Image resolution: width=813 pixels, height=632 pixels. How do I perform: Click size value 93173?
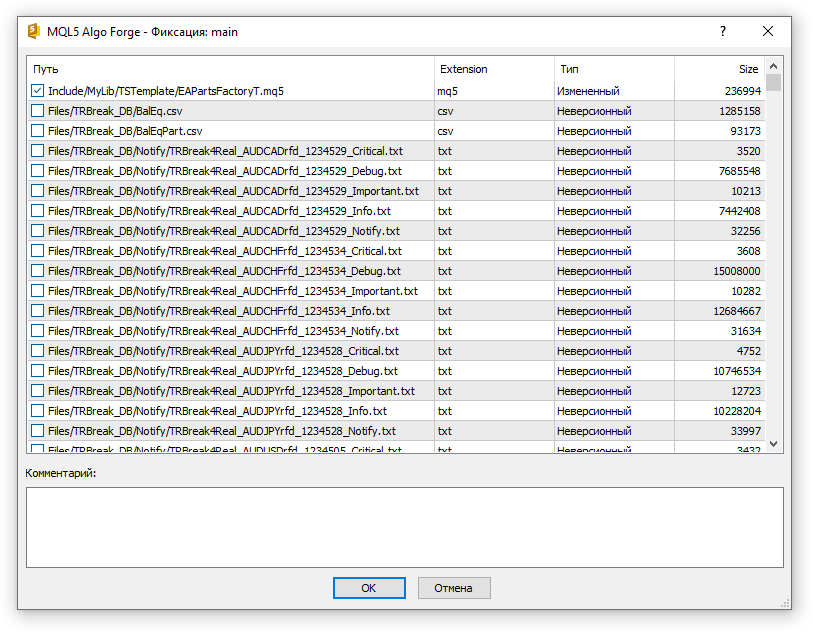746,131
